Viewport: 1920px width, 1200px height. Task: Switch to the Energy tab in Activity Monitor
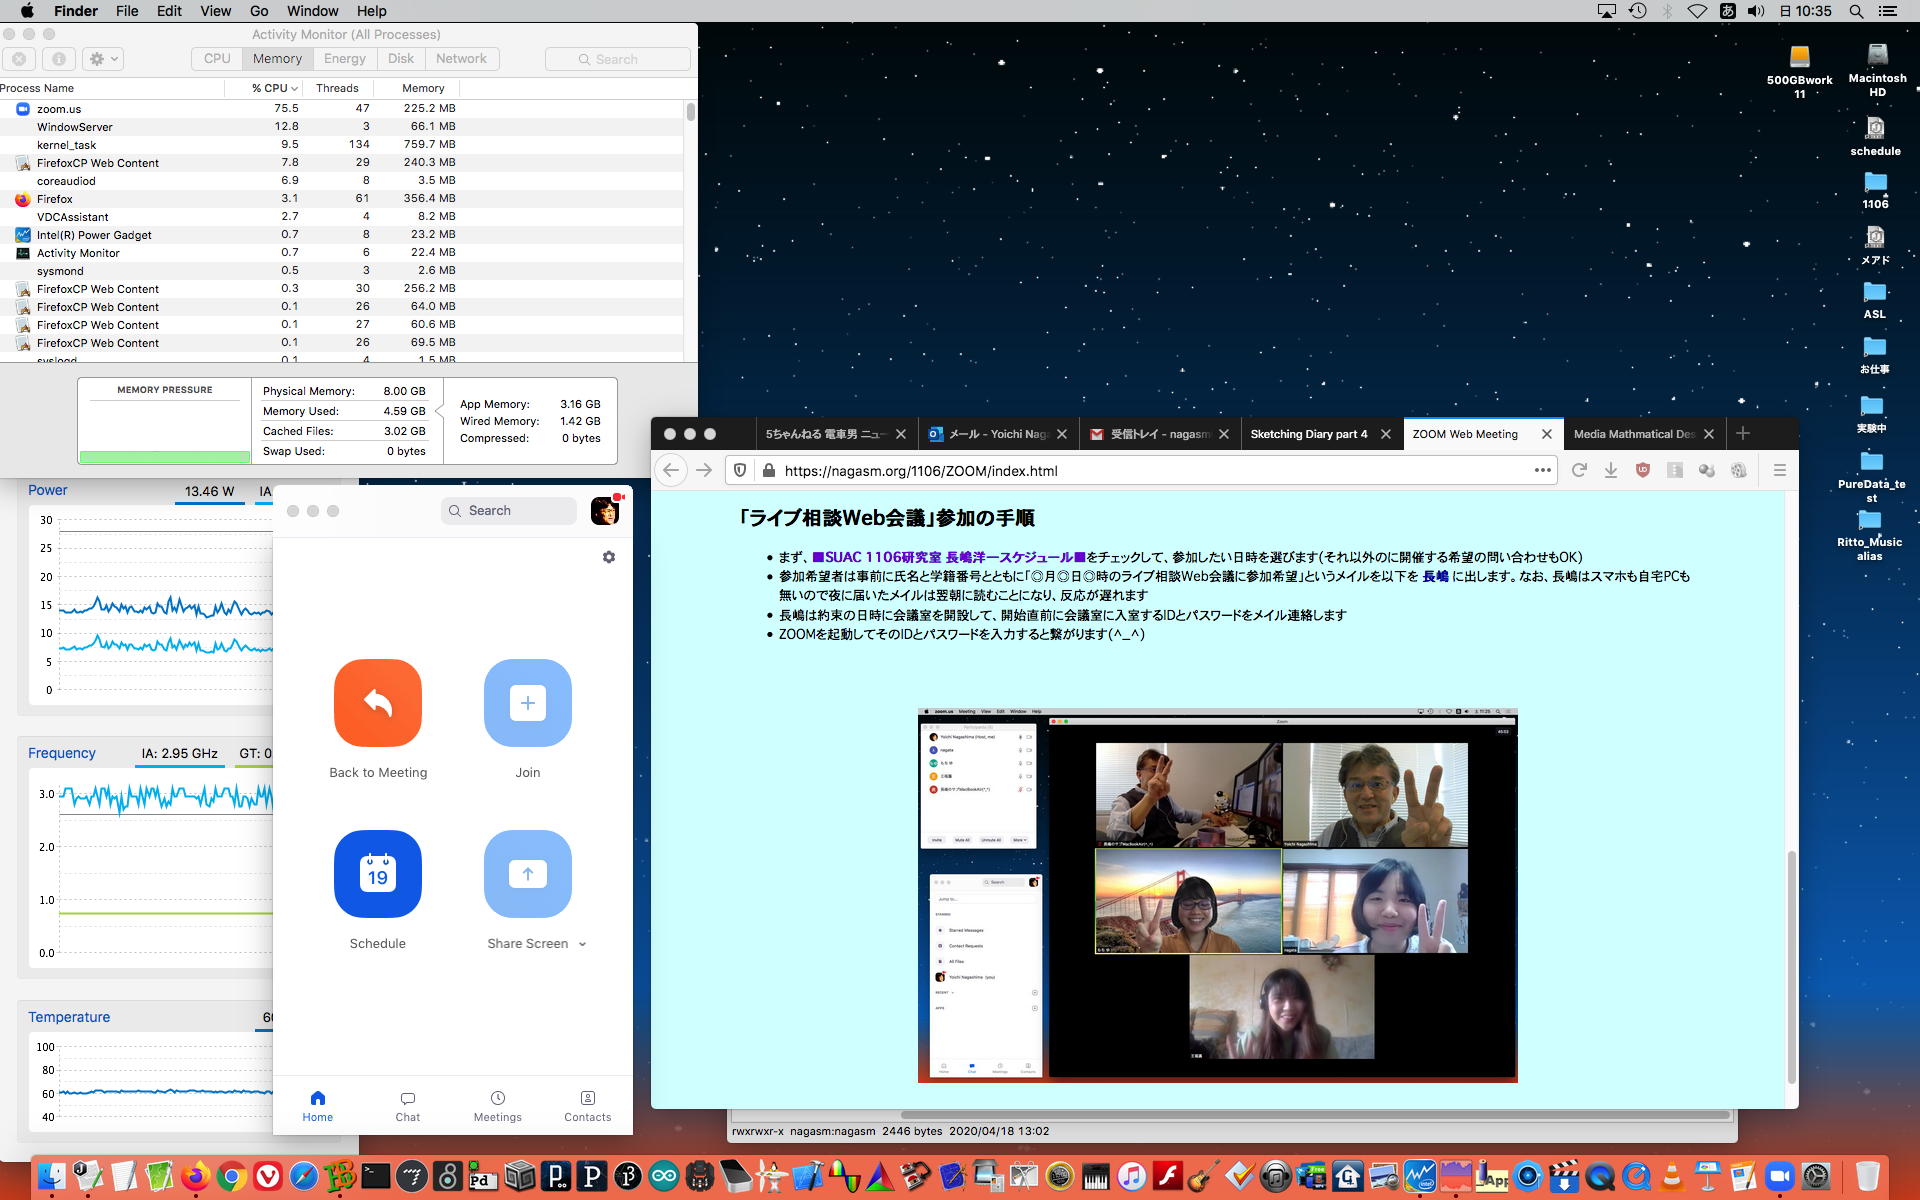click(344, 59)
